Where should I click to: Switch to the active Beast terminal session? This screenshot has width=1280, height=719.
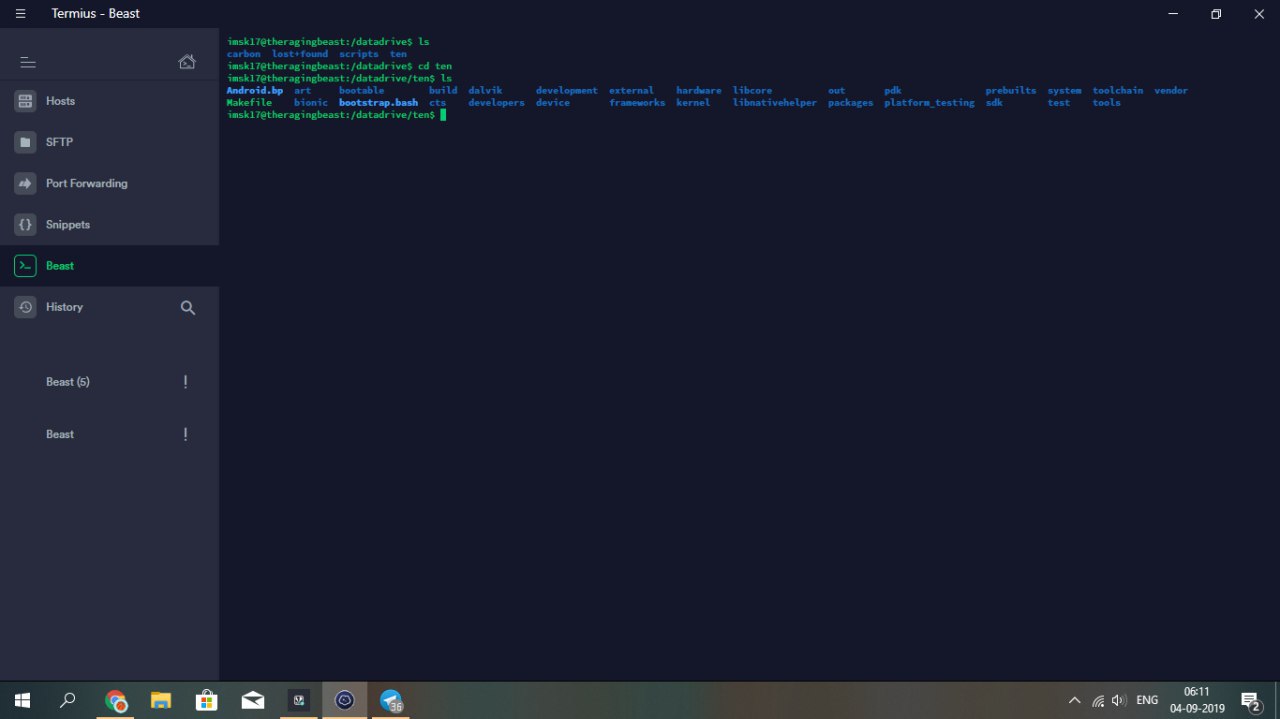click(x=109, y=265)
